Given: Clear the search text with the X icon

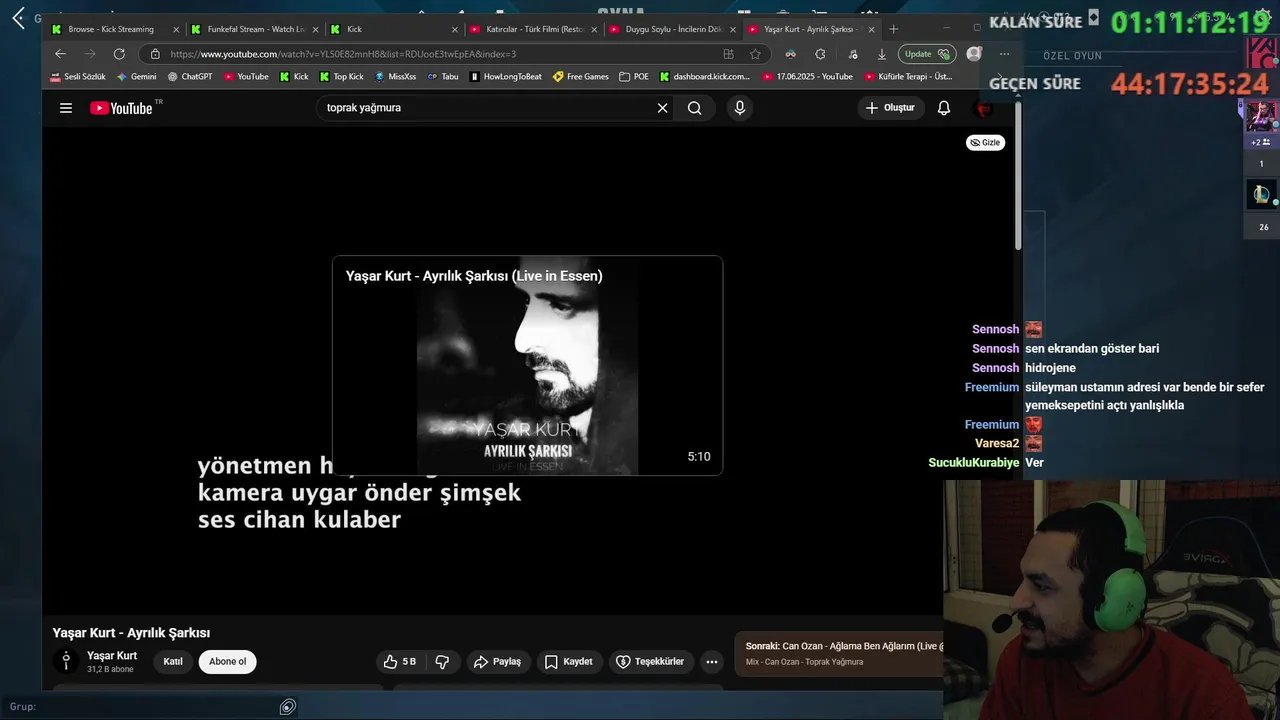Looking at the screenshot, I should [x=662, y=108].
